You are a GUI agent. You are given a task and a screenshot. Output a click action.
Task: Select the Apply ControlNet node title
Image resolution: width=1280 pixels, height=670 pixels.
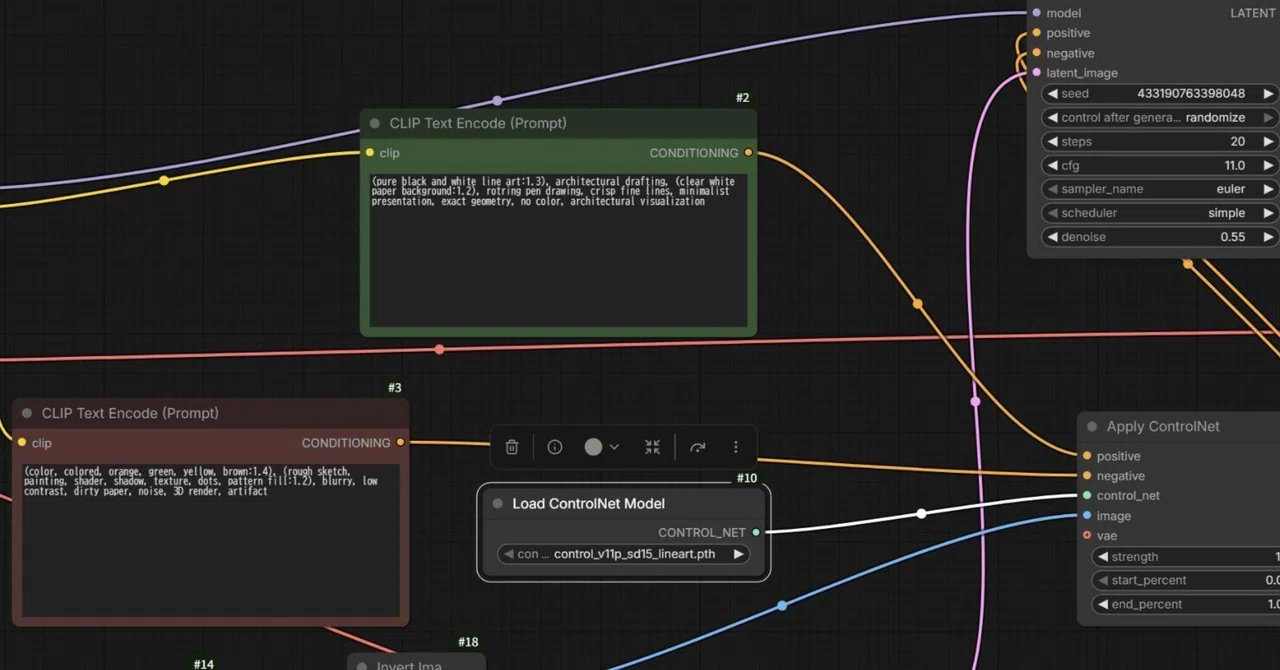pos(1163,427)
